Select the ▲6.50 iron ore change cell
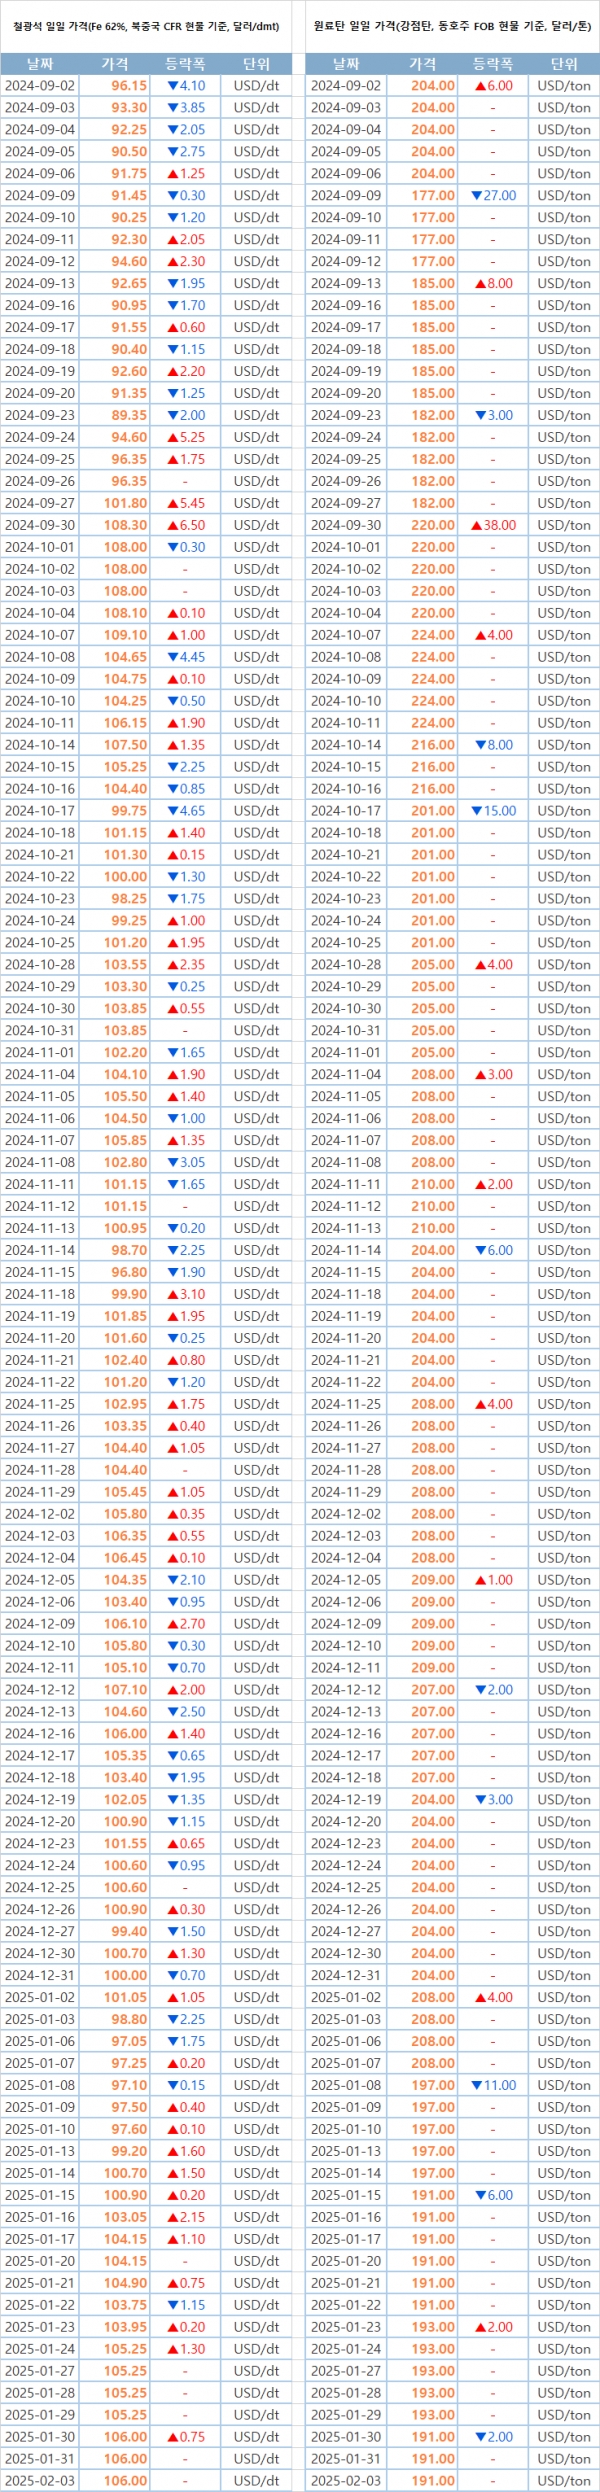This screenshot has height=2492, width=600. (x=186, y=525)
